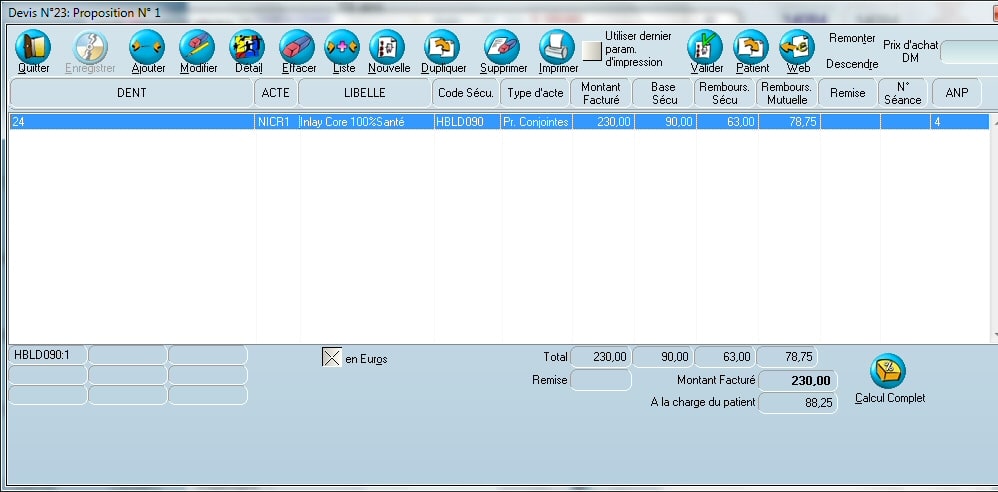998x492 pixels.
Task: Select the Inlay Core 100%Santé row
Action: pos(365,122)
